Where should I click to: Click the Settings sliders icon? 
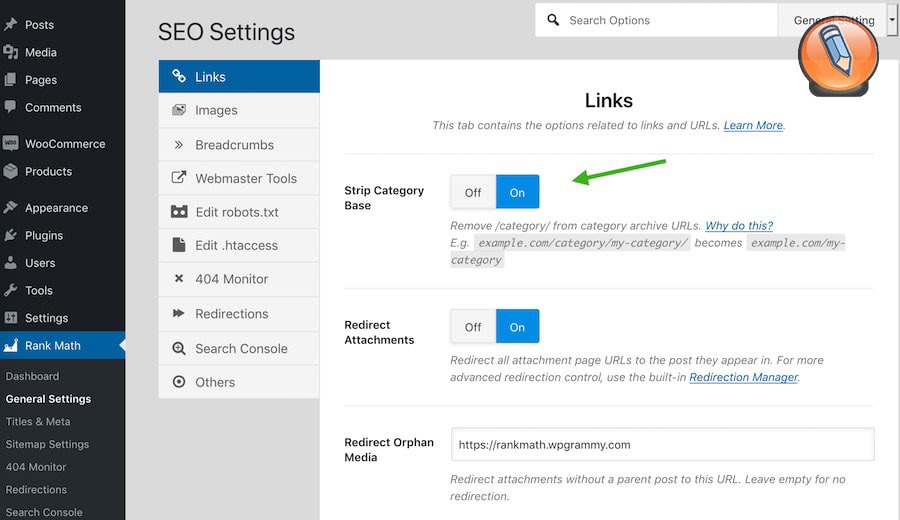coord(10,317)
